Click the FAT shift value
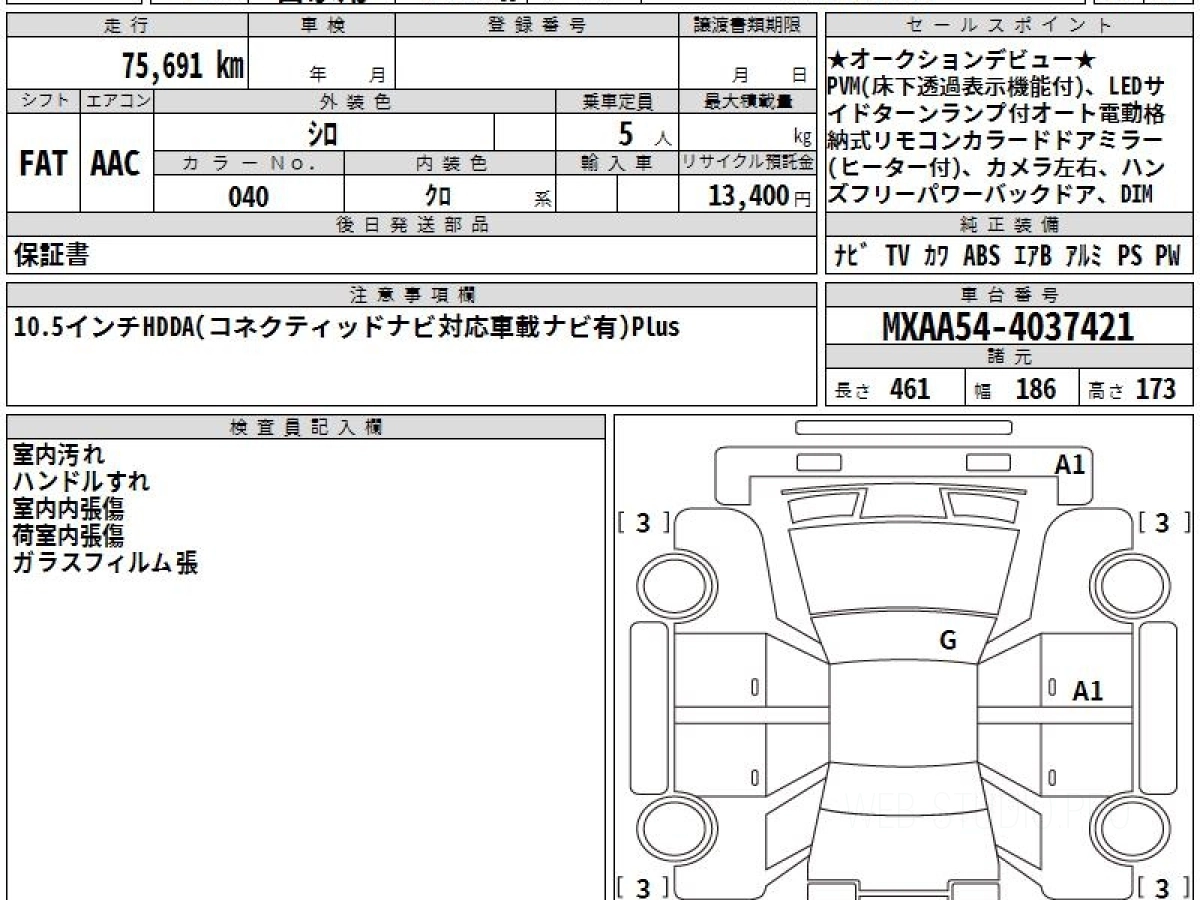Image resolution: width=1200 pixels, height=900 pixels. point(43,164)
